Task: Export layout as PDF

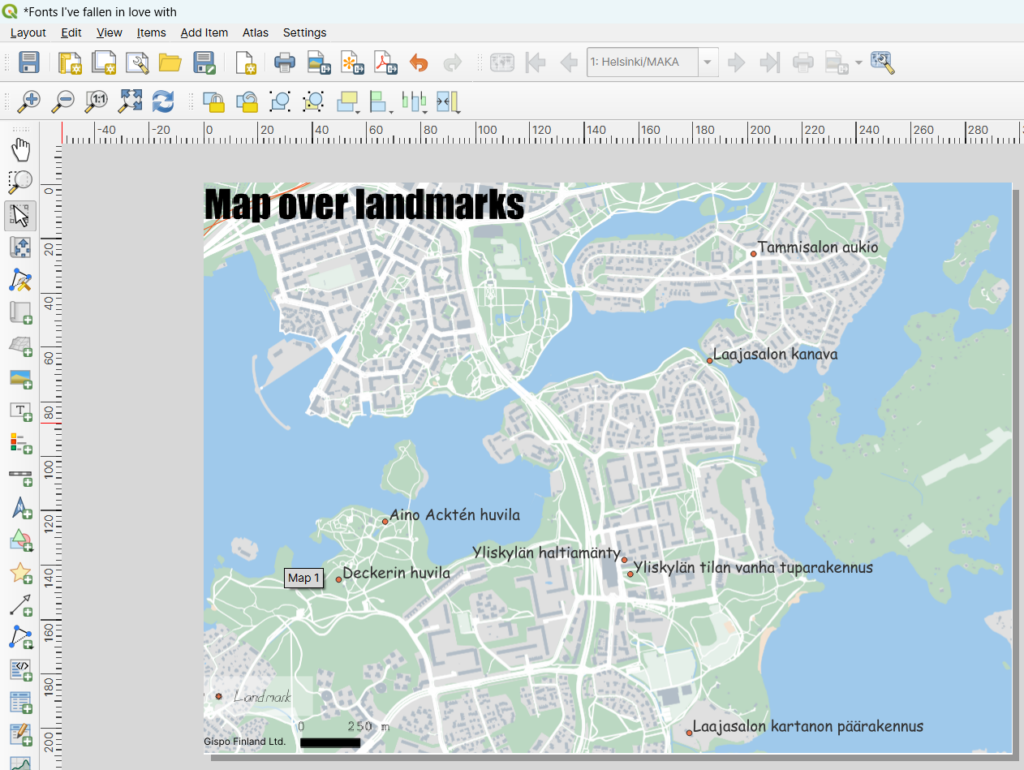Action: [385, 63]
